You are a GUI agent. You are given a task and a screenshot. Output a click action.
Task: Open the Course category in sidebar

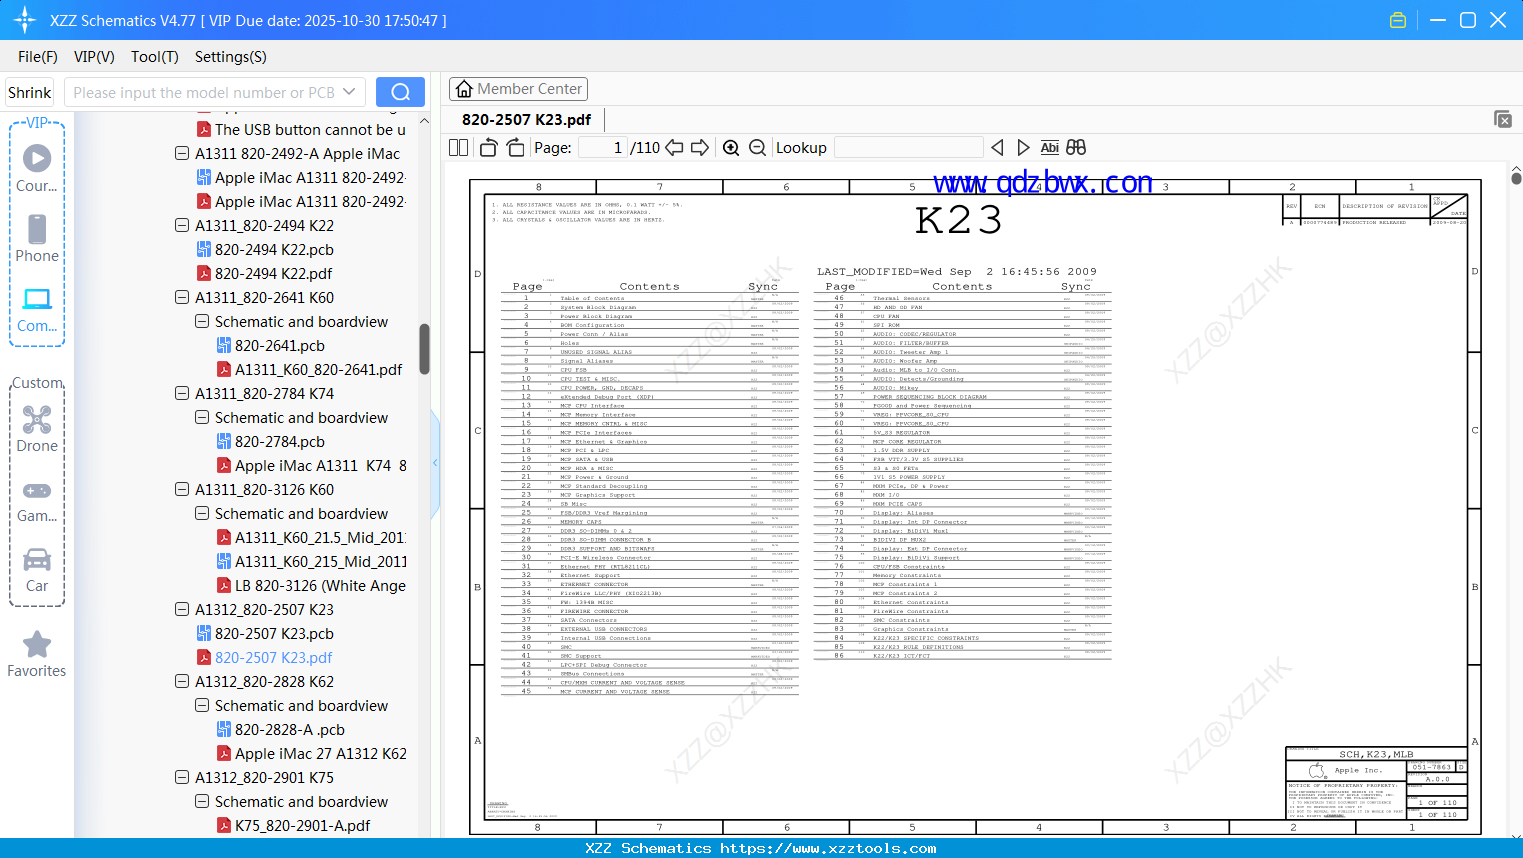[37, 169]
